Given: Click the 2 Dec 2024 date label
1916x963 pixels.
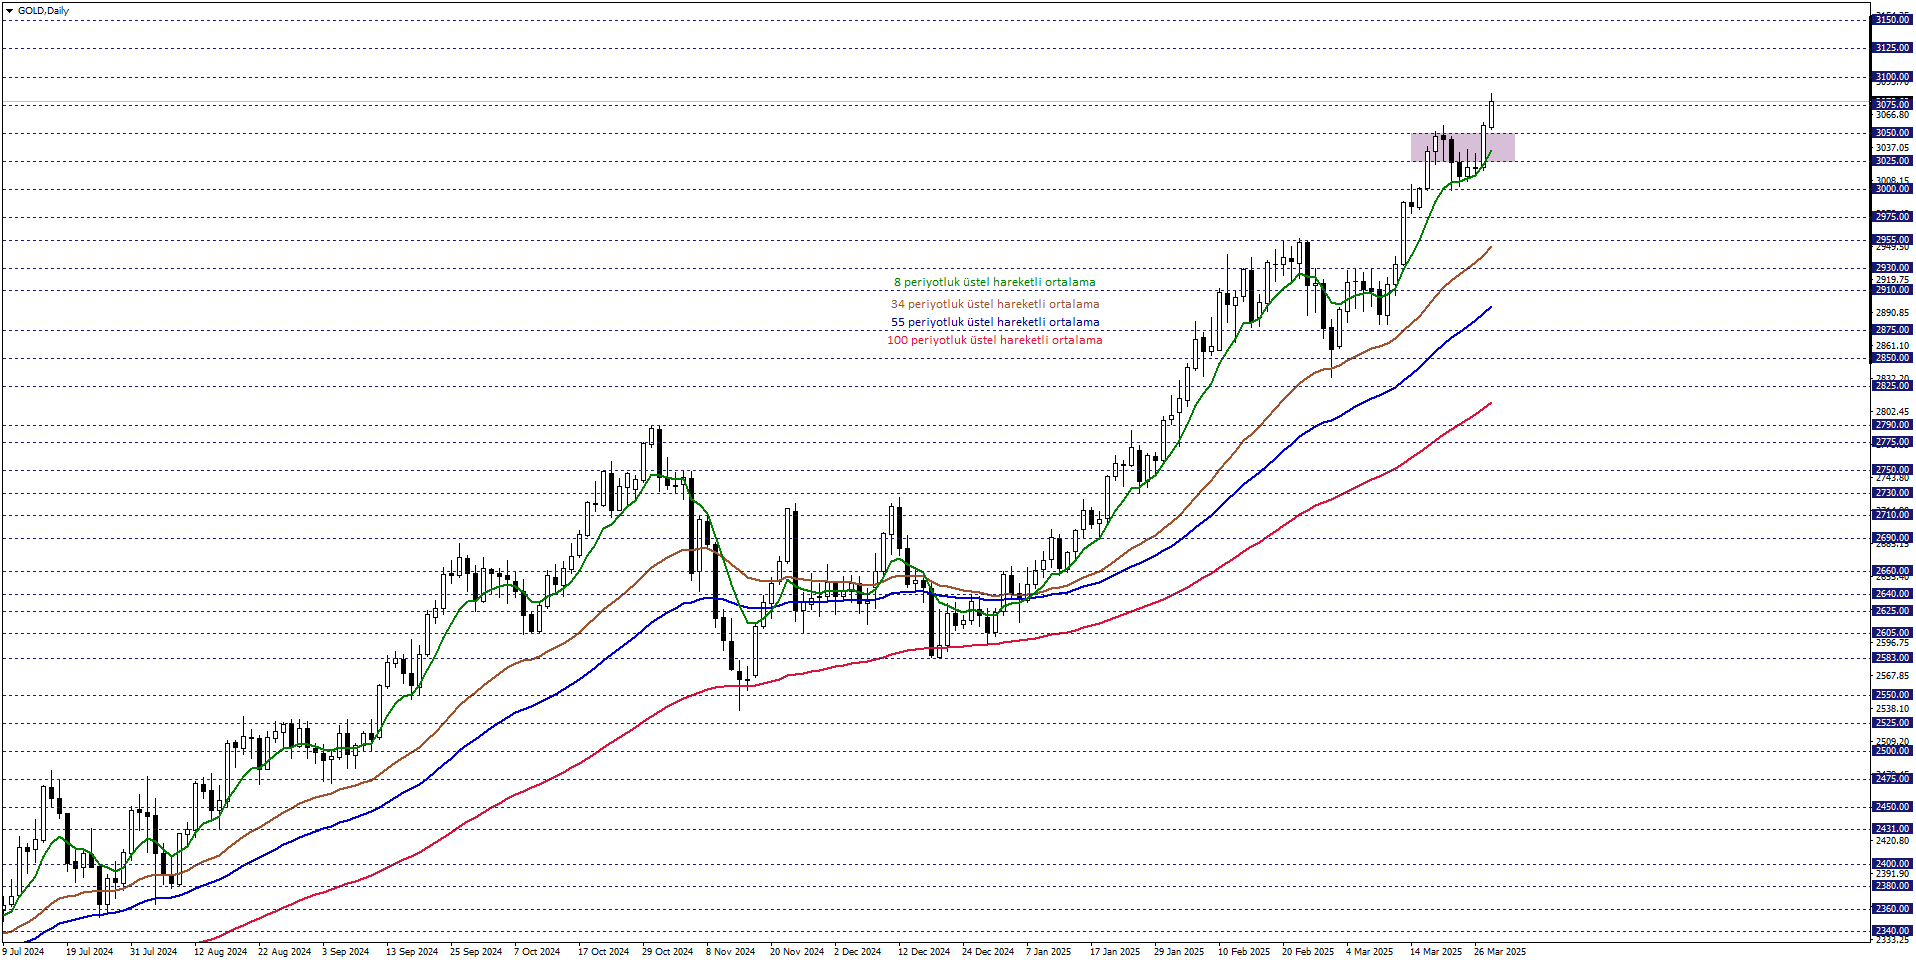Looking at the screenshot, I should tap(858, 952).
